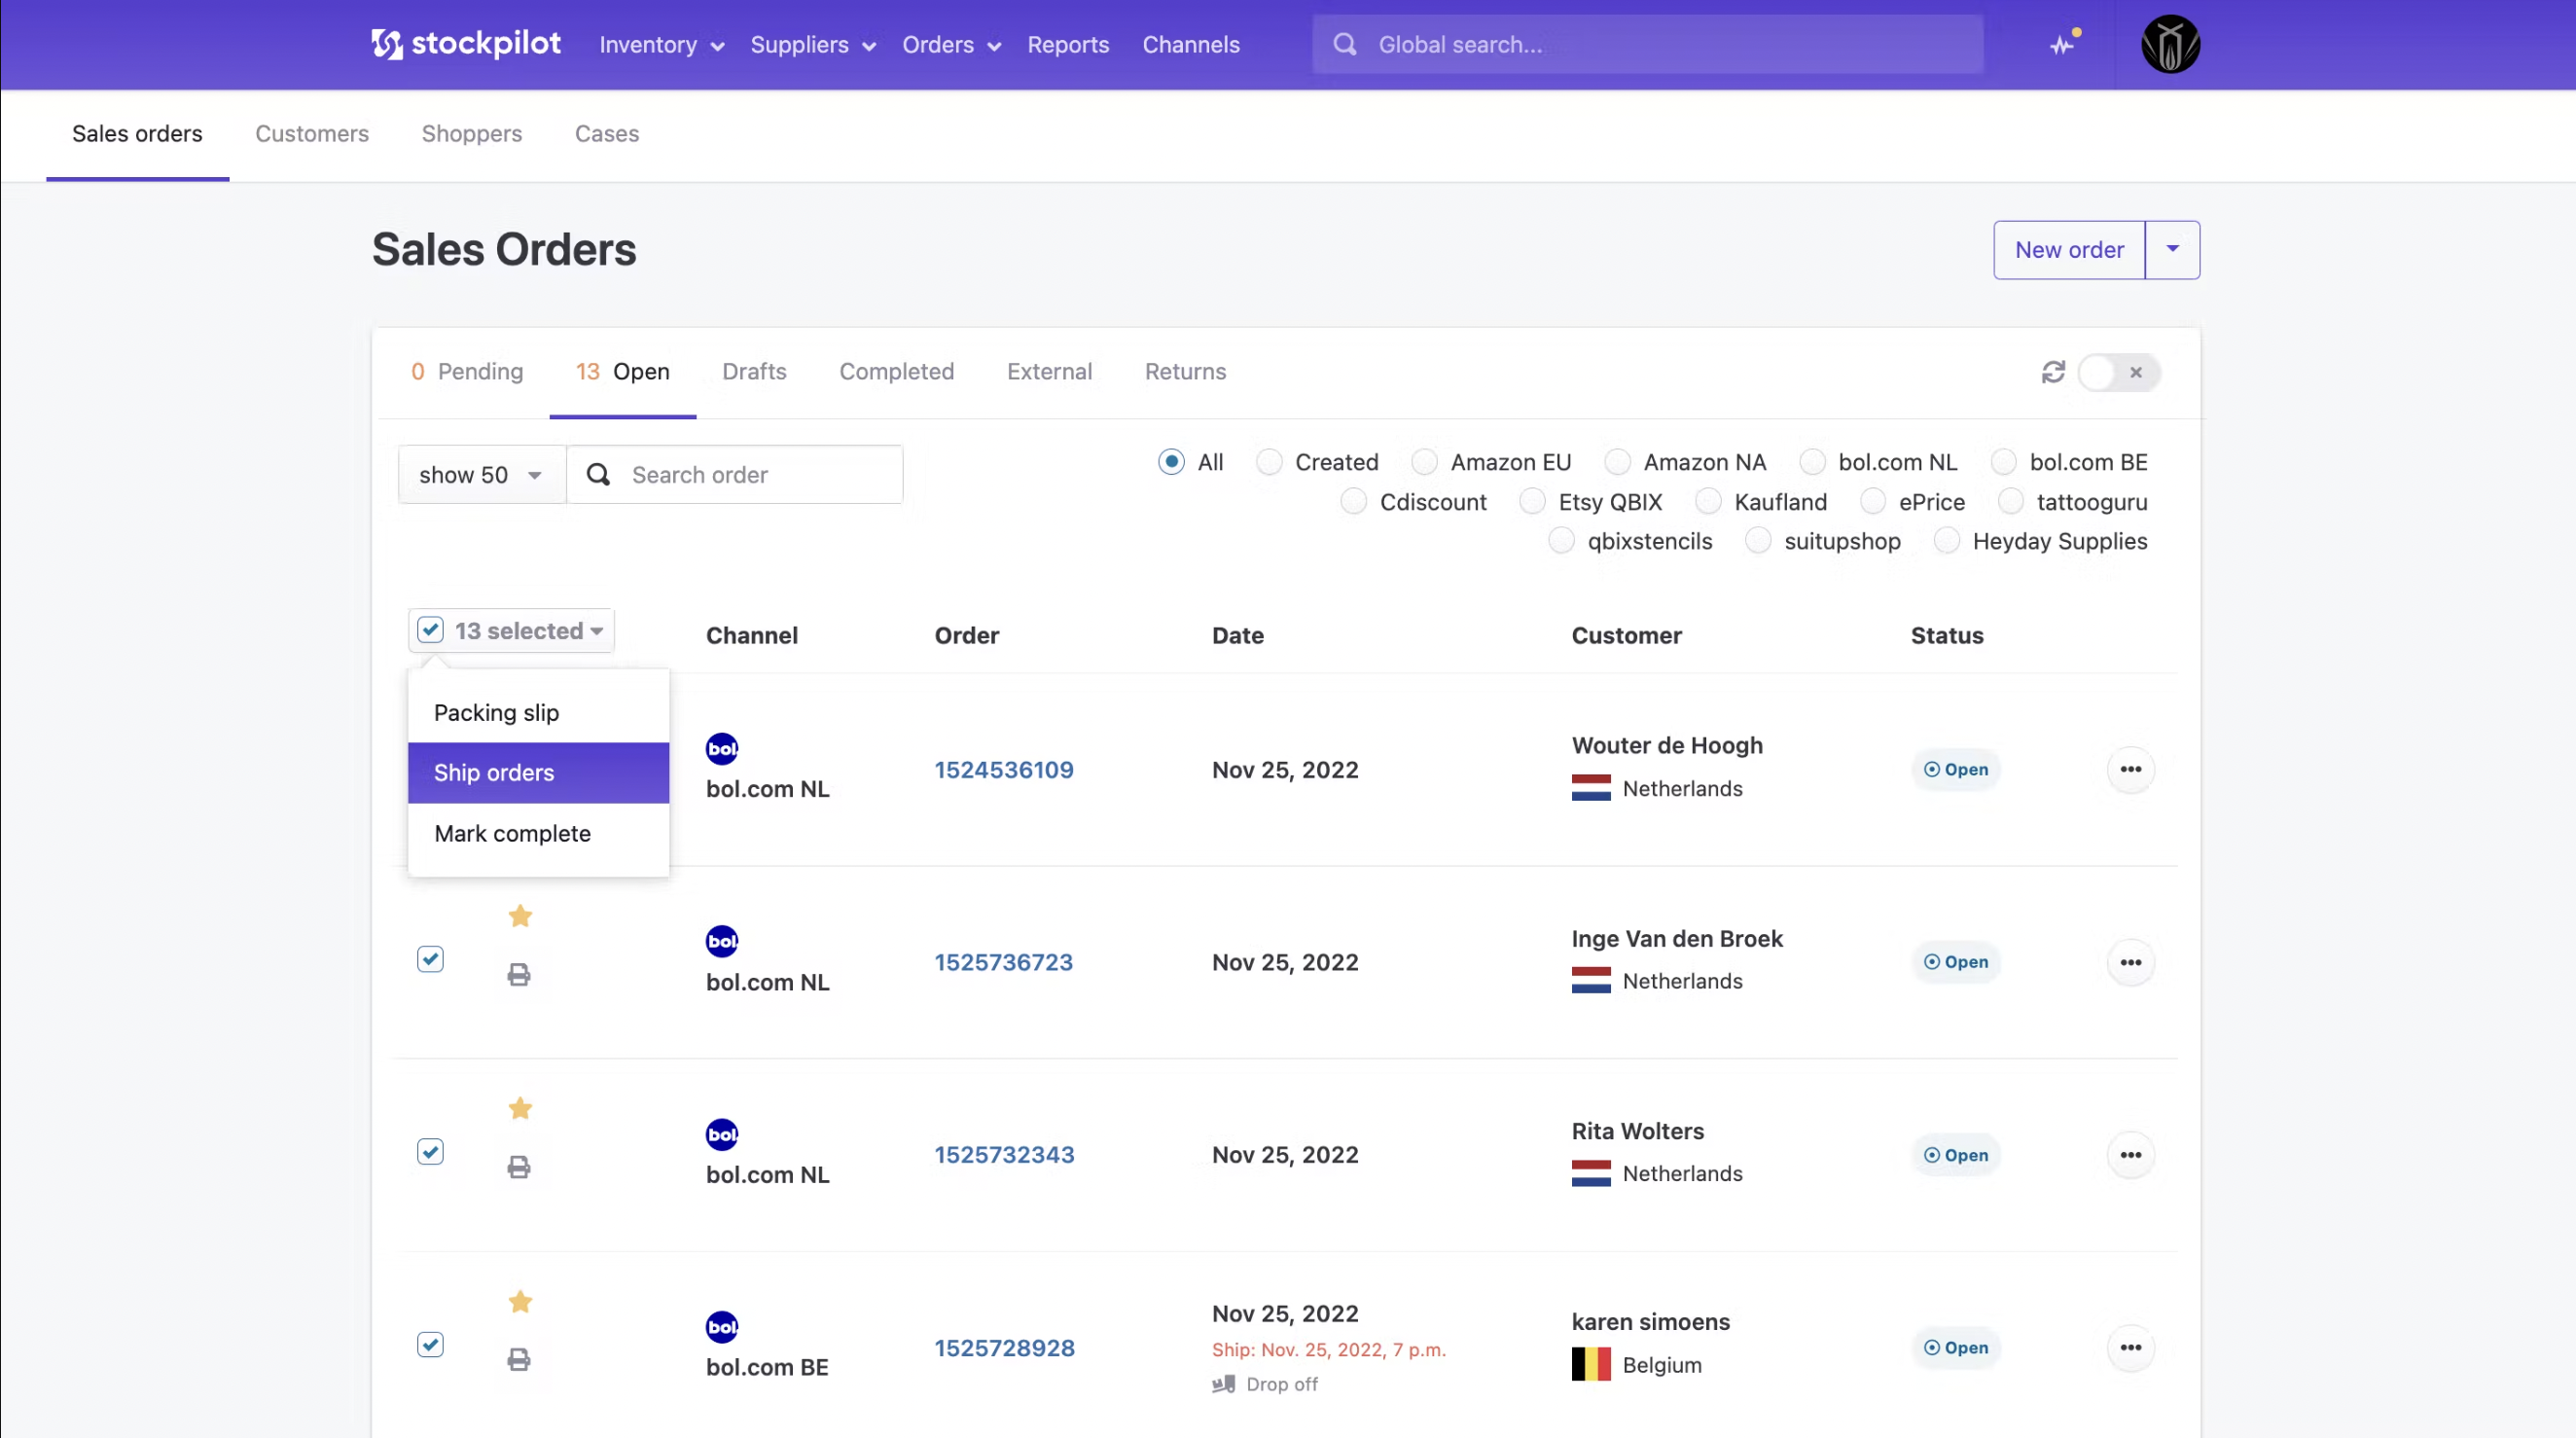The height and width of the screenshot is (1438, 2576).
Task: Select the Kaufland channel filter
Action: click(x=1708, y=502)
